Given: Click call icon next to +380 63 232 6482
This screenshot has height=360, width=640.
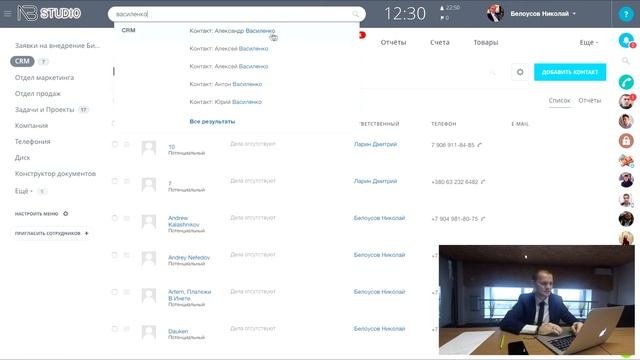Looking at the screenshot, I should pos(483,182).
